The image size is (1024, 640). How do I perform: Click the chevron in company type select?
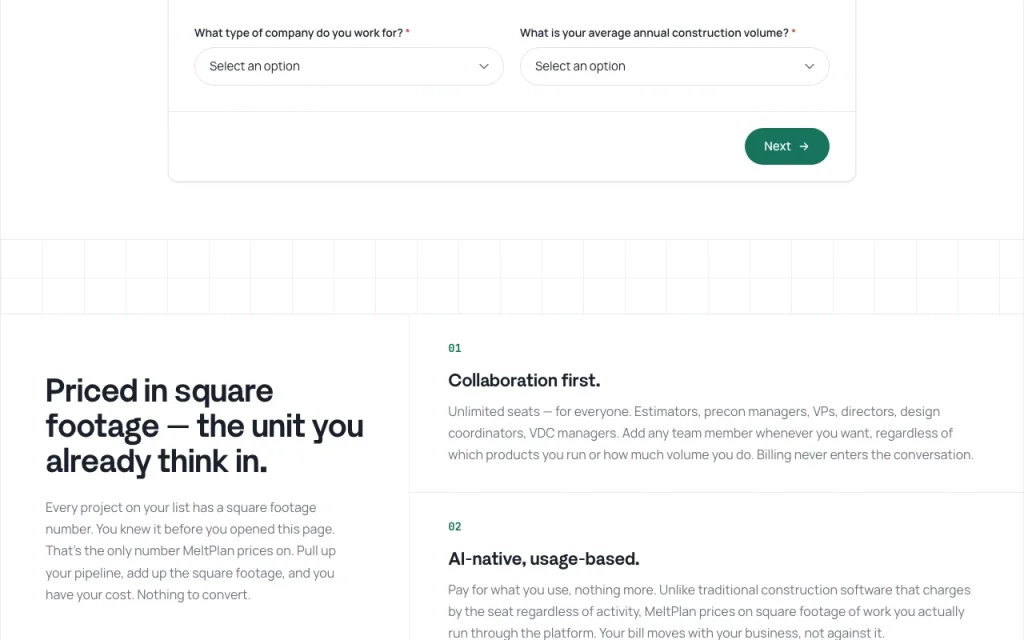pos(484,66)
